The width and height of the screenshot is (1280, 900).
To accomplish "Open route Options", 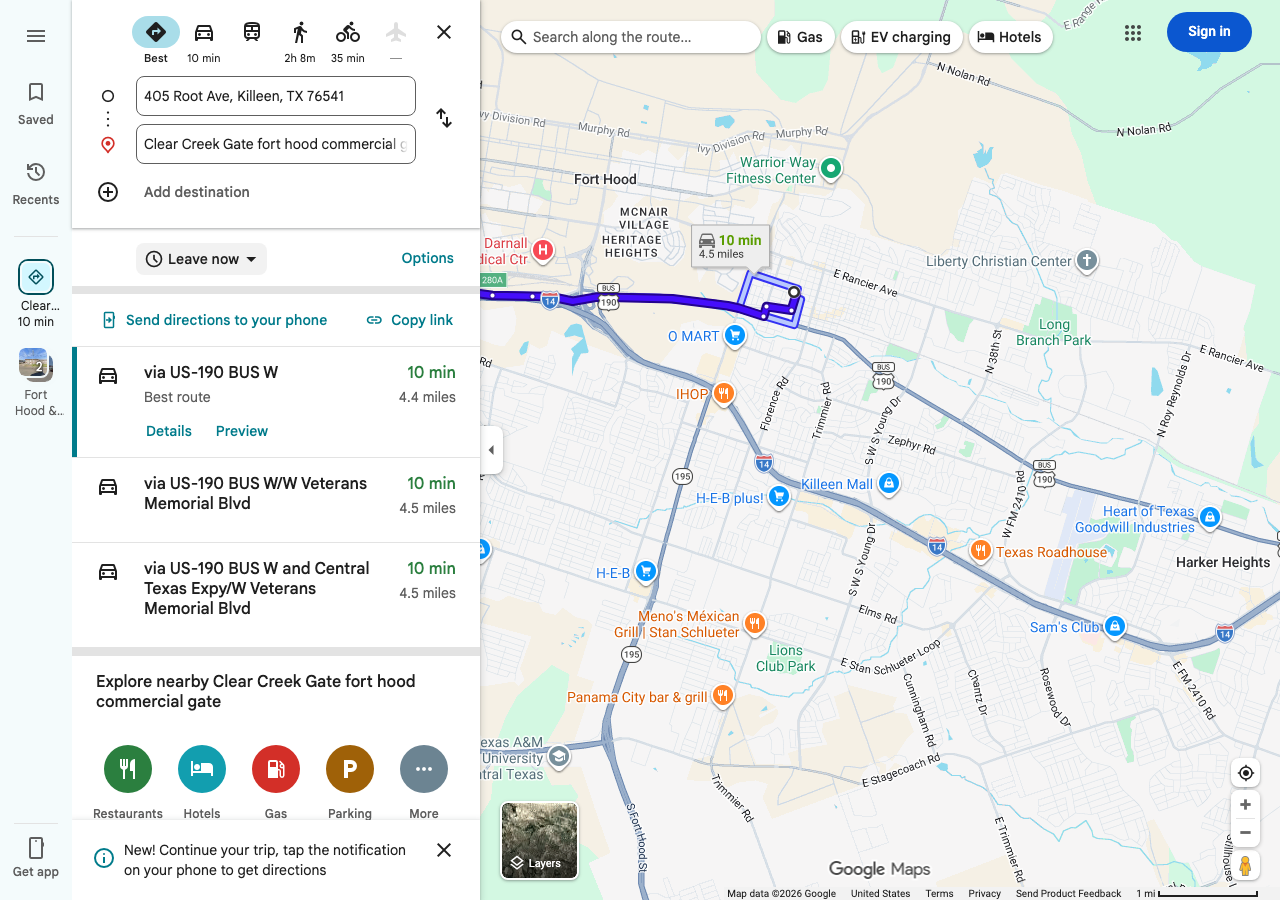I will (428, 258).
